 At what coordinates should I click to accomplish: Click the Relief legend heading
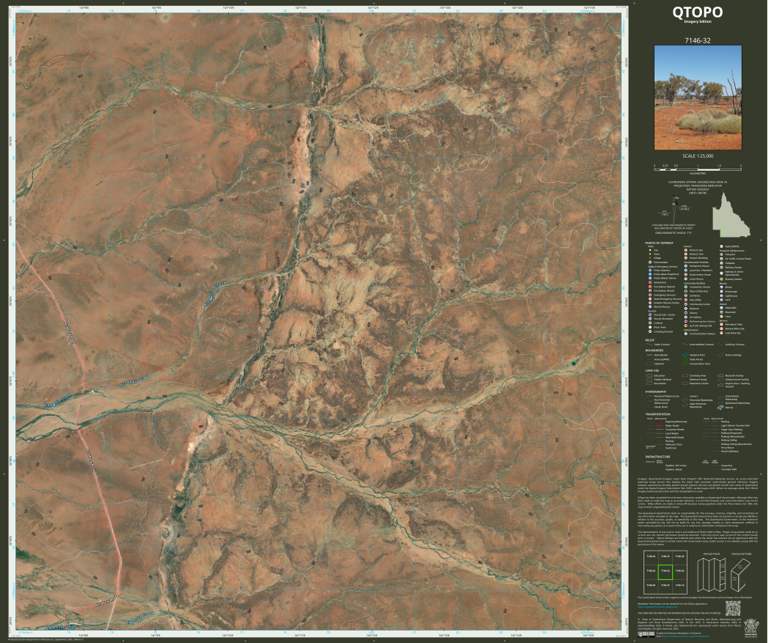[649, 340]
